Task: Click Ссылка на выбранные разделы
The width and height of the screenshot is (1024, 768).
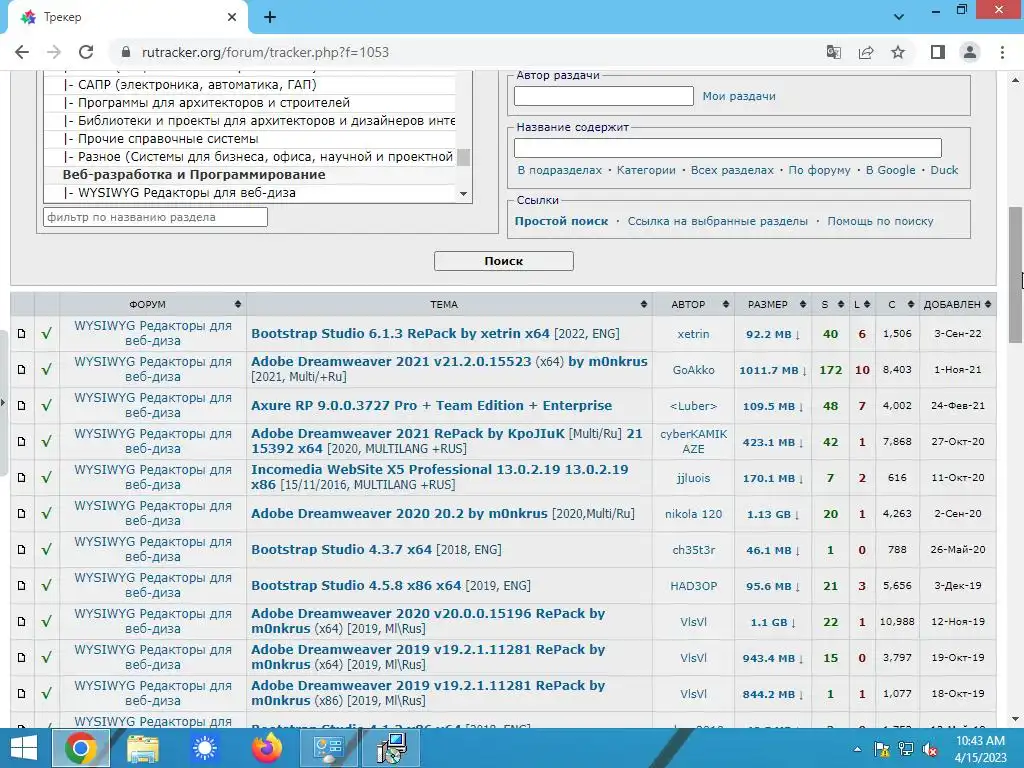Action: tap(718, 221)
